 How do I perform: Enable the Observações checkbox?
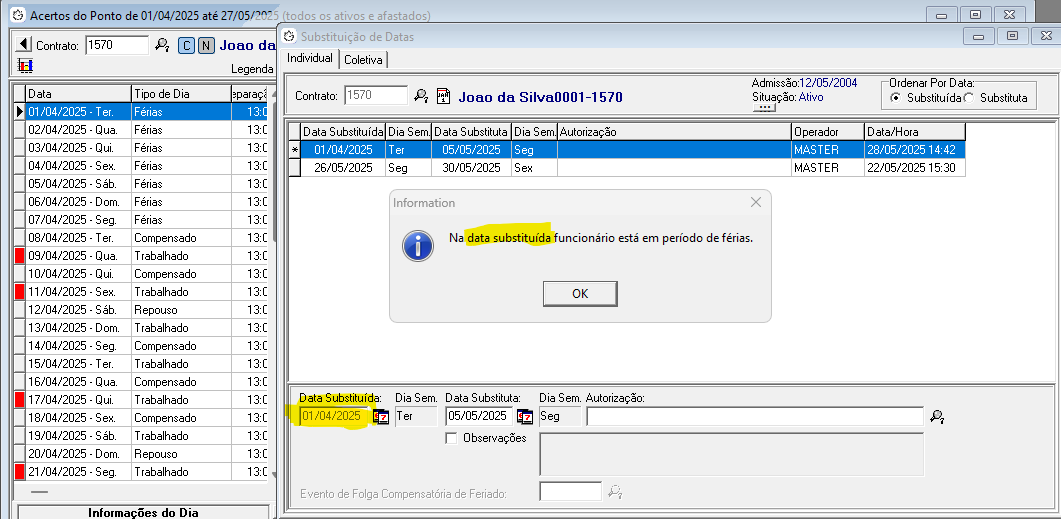452,438
